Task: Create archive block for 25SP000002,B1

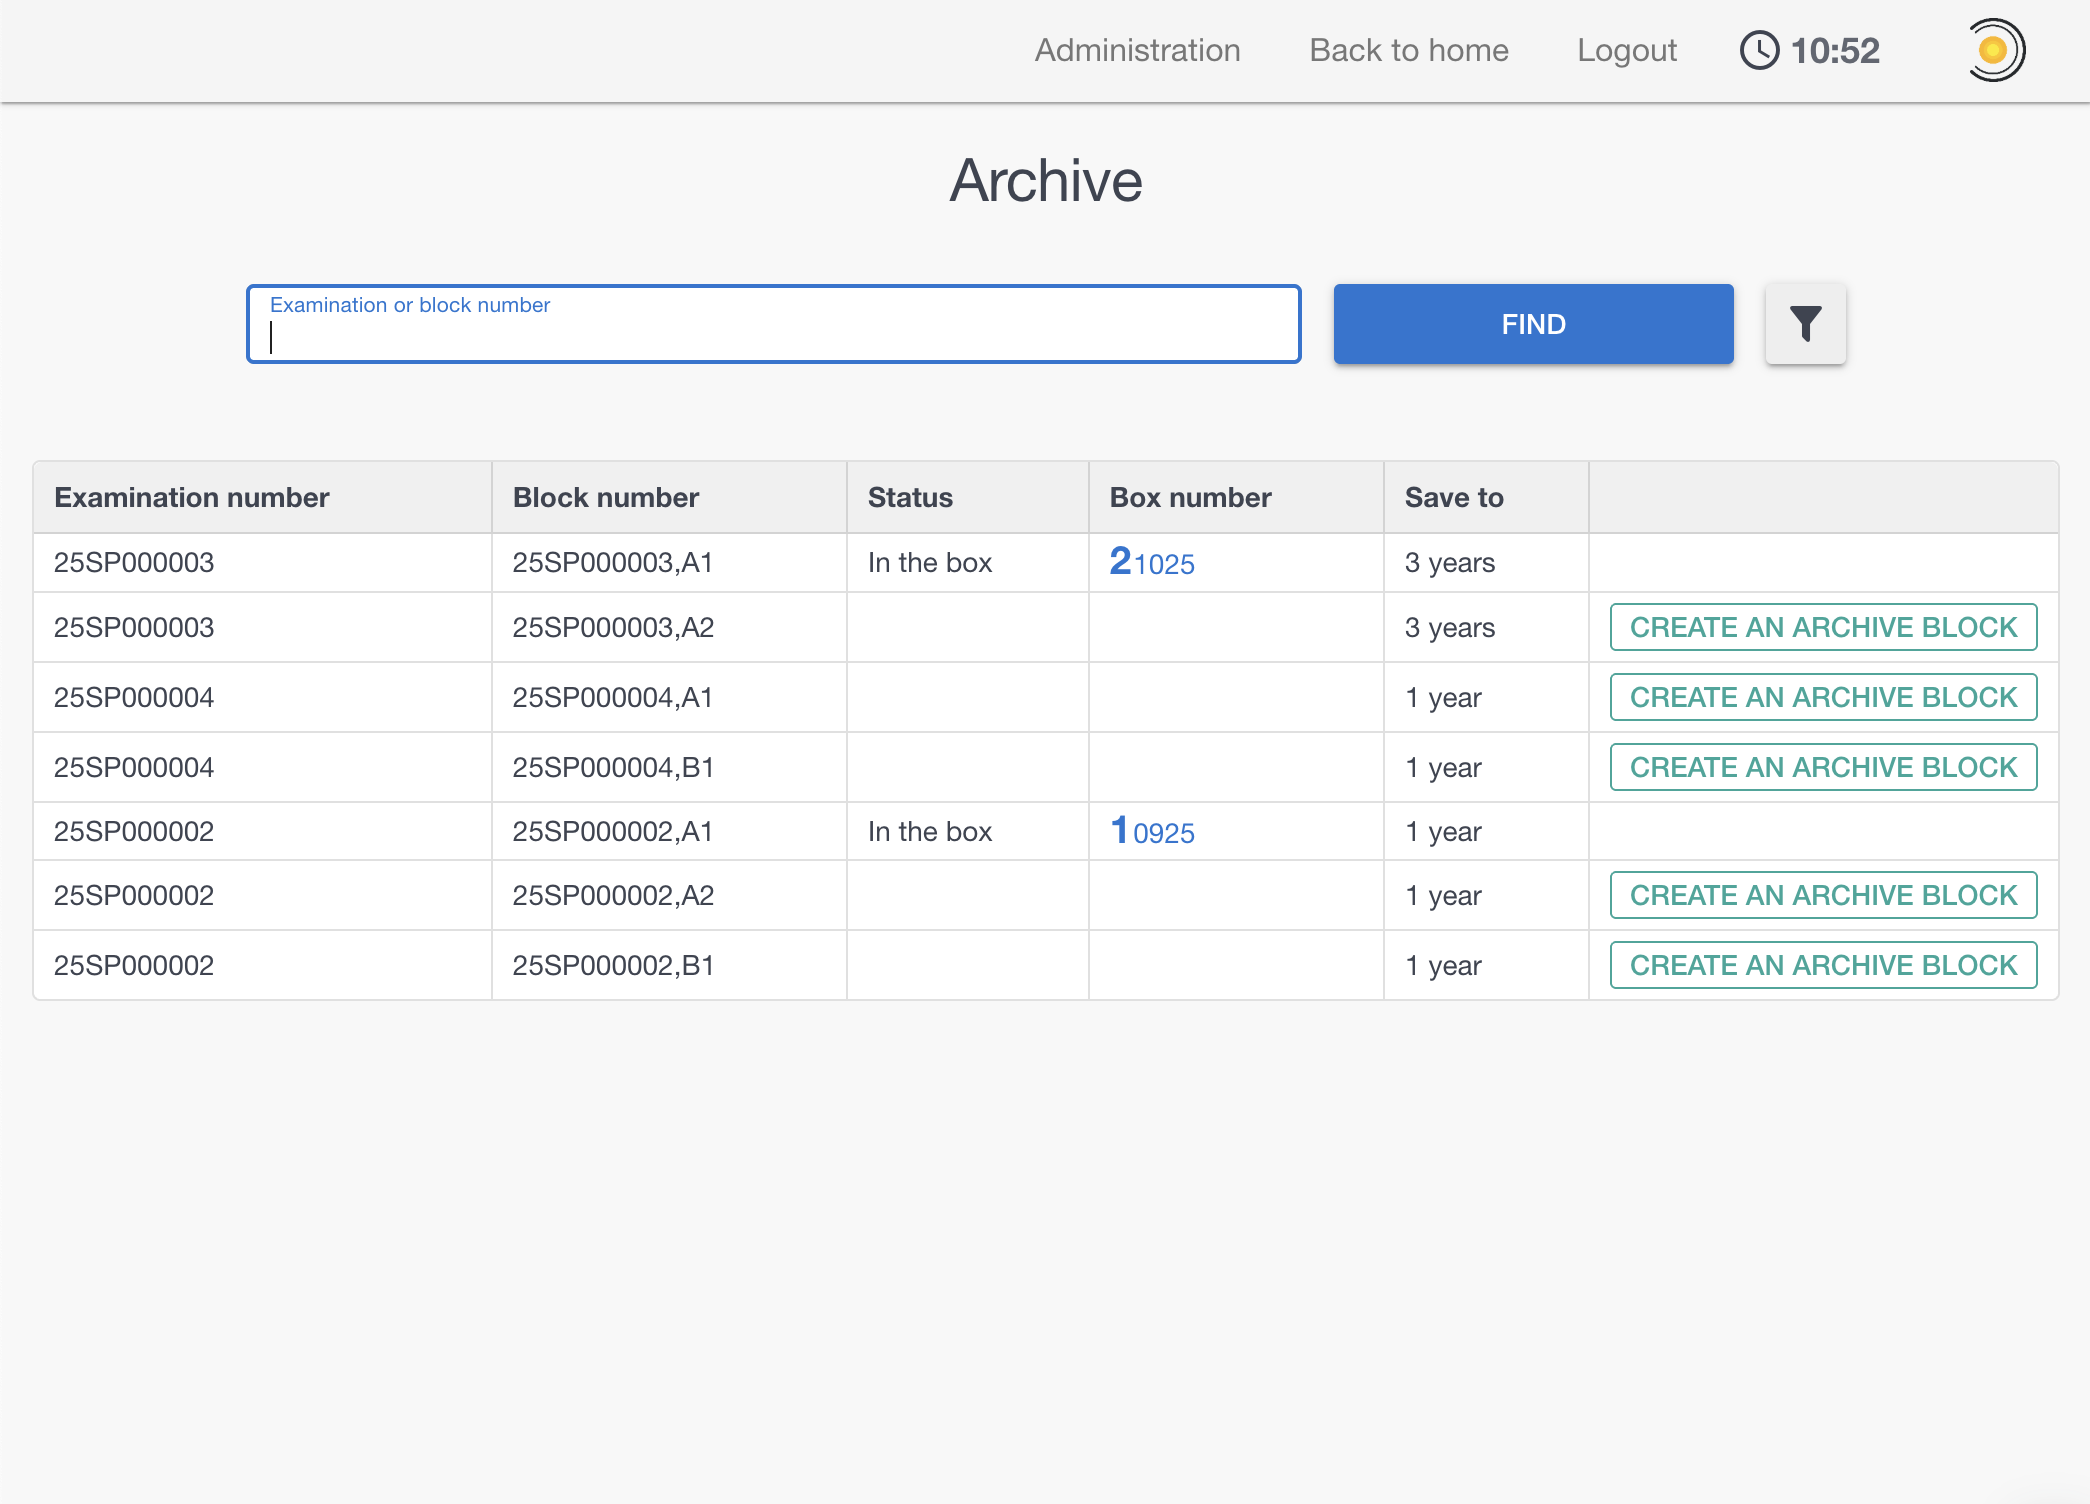Action: pos(1822,965)
